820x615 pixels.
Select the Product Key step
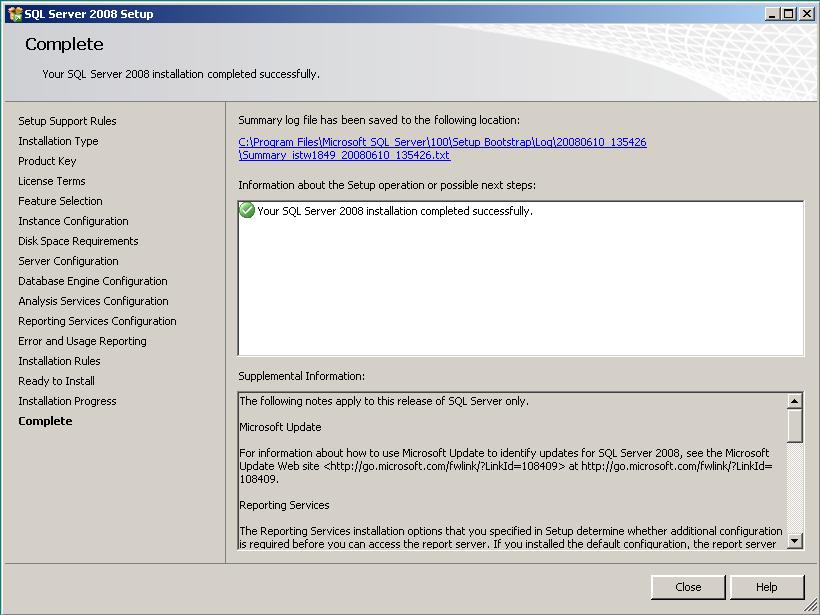point(47,161)
